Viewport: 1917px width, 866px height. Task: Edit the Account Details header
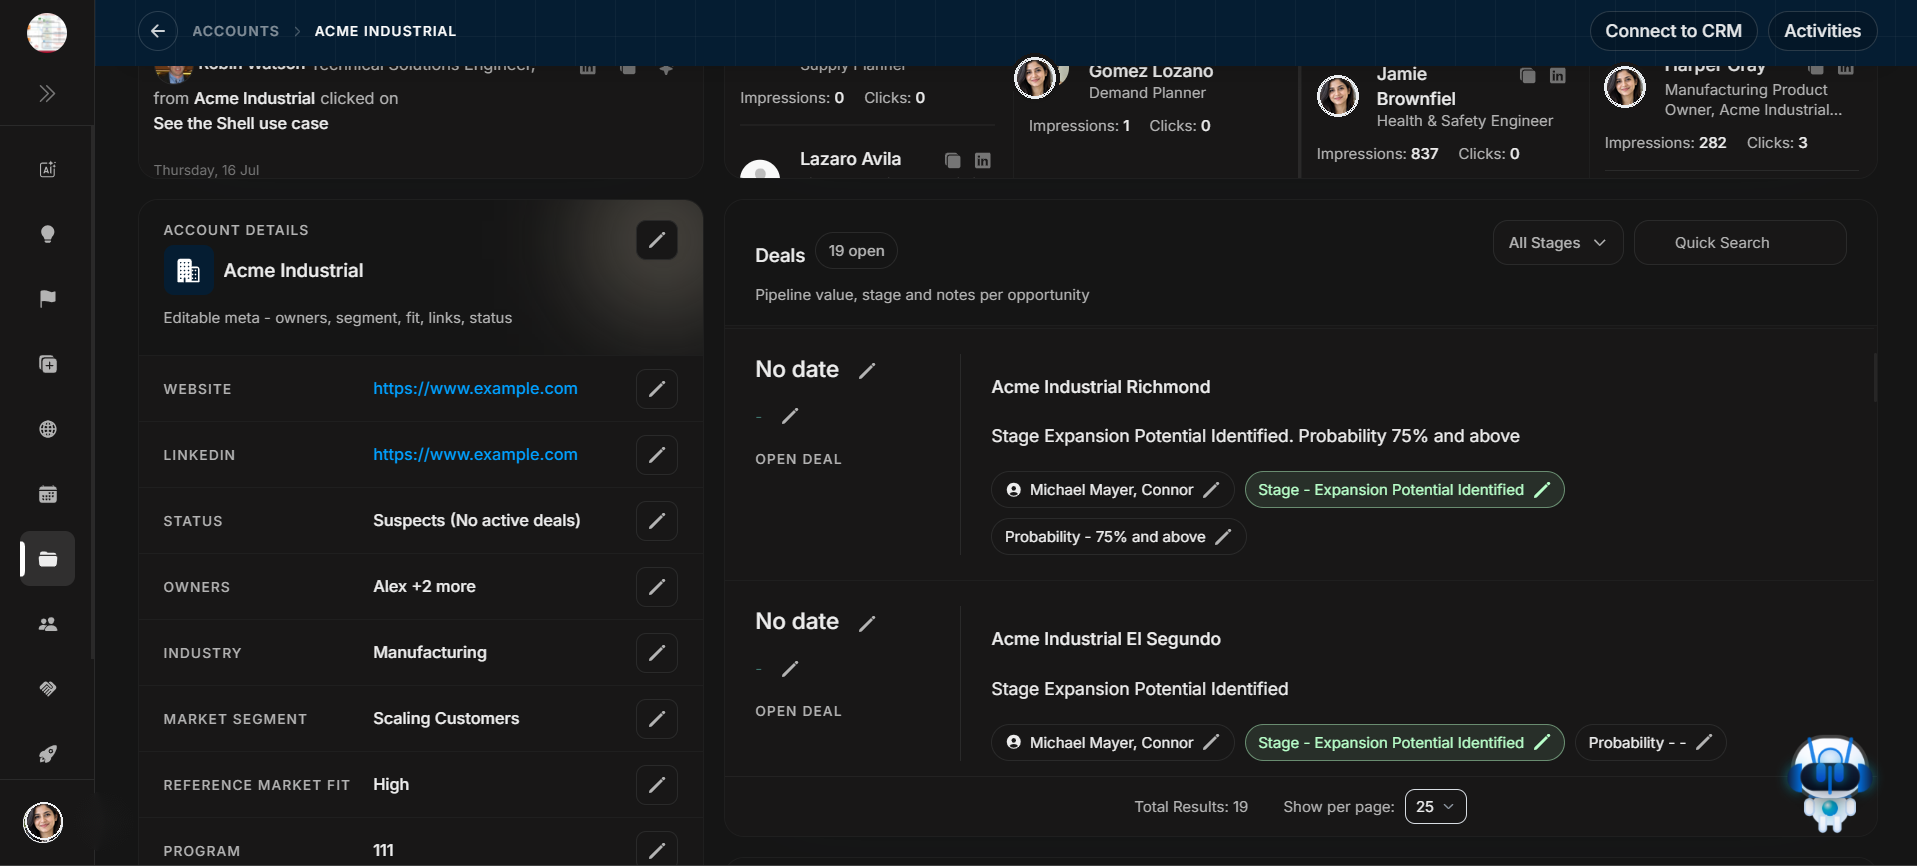click(x=657, y=240)
